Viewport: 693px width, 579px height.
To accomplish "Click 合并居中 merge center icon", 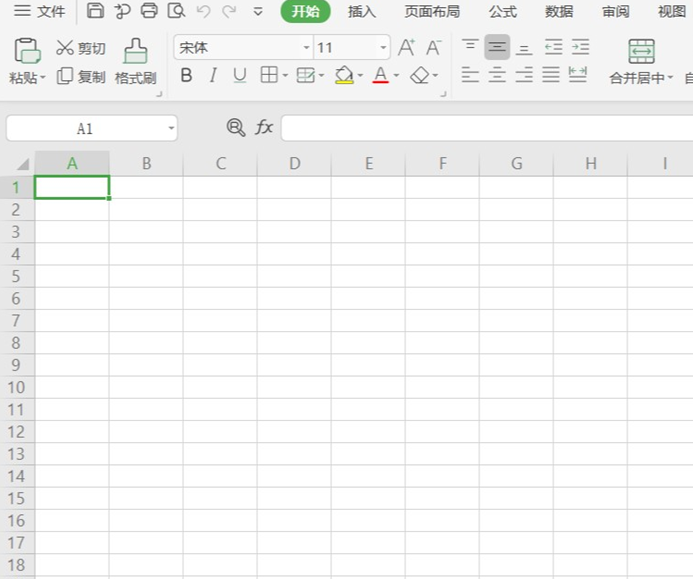I will pyautogui.click(x=641, y=51).
